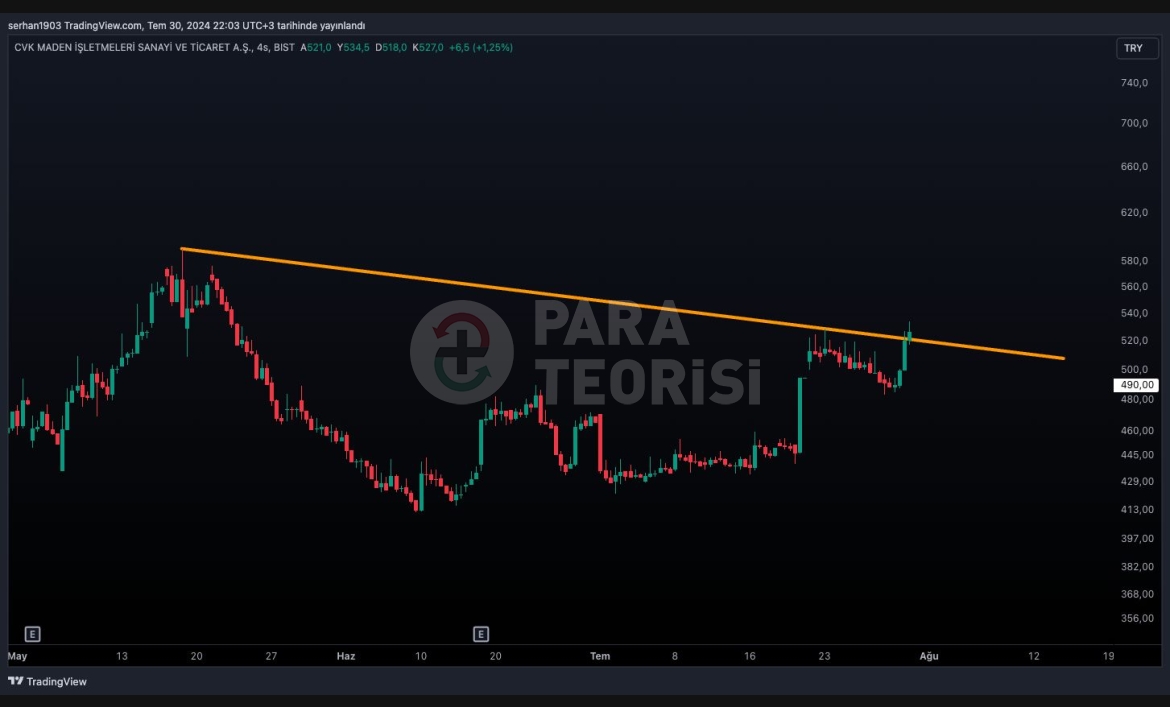Open the TradingView logo link
Viewport: 1170px width, 707px height.
(47, 681)
